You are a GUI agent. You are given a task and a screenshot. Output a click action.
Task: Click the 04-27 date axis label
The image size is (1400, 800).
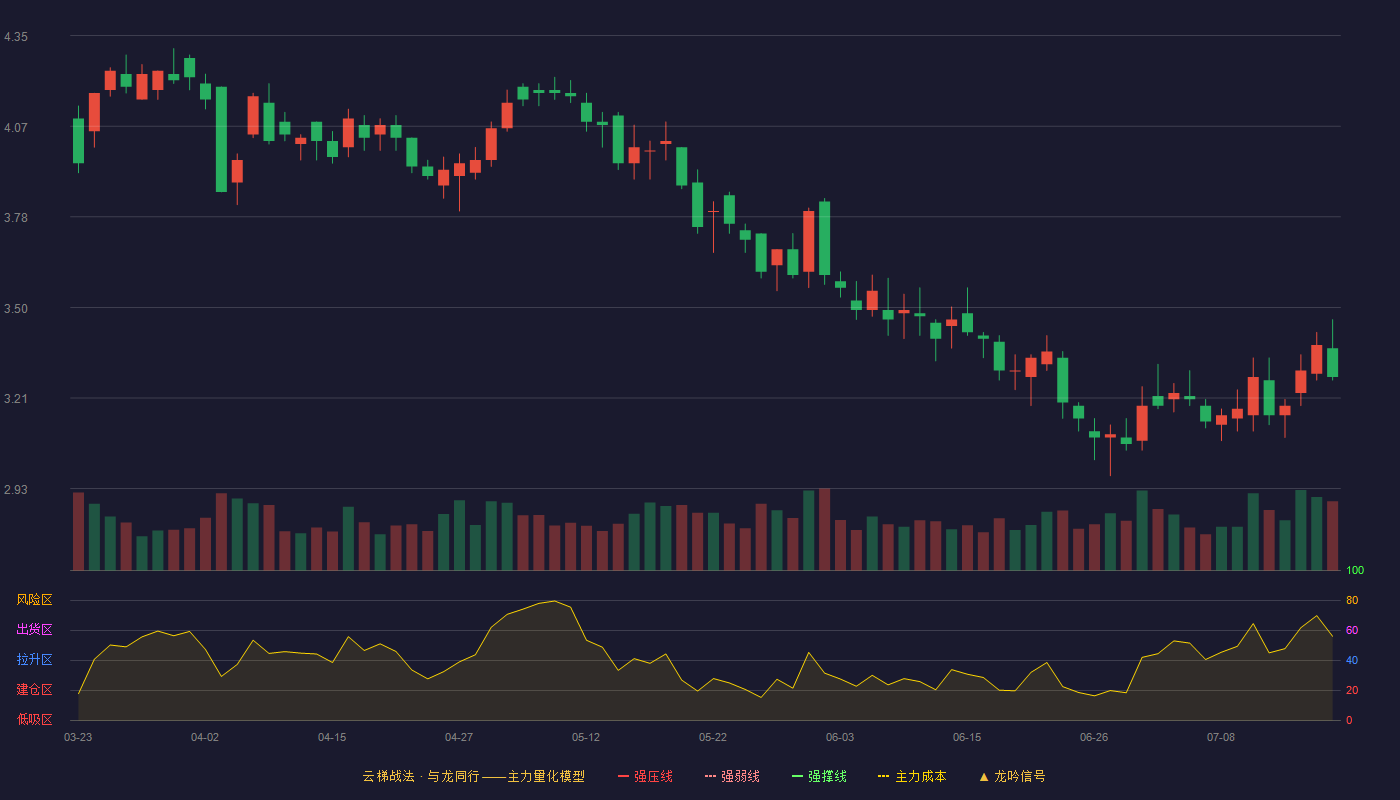tap(459, 737)
